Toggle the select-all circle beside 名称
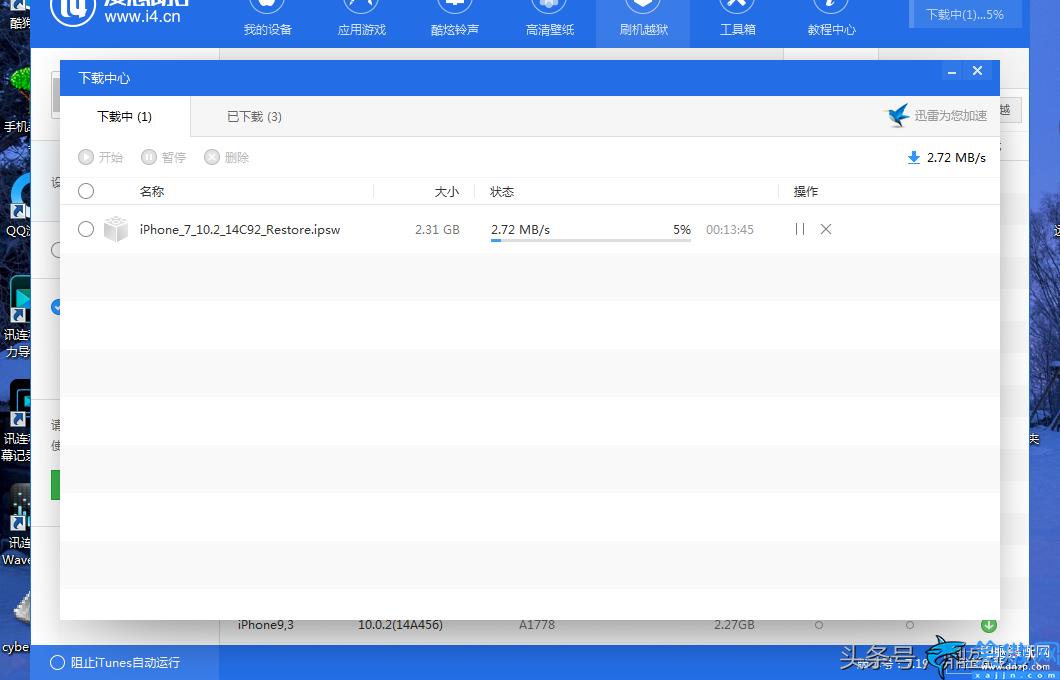The image size is (1060, 680). (x=86, y=191)
